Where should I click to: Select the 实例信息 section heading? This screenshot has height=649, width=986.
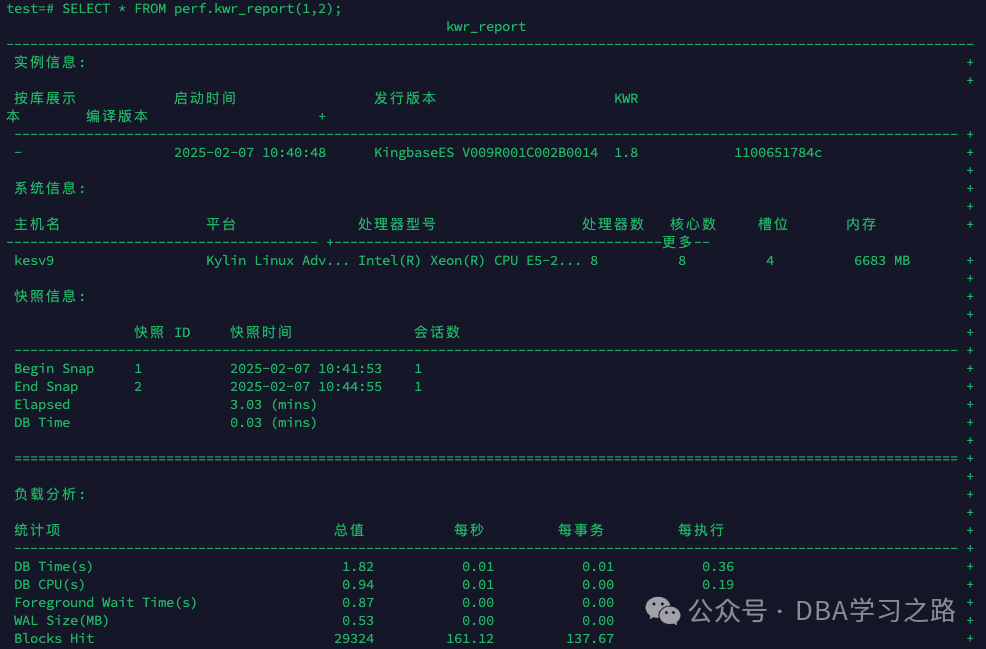click(50, 63)
